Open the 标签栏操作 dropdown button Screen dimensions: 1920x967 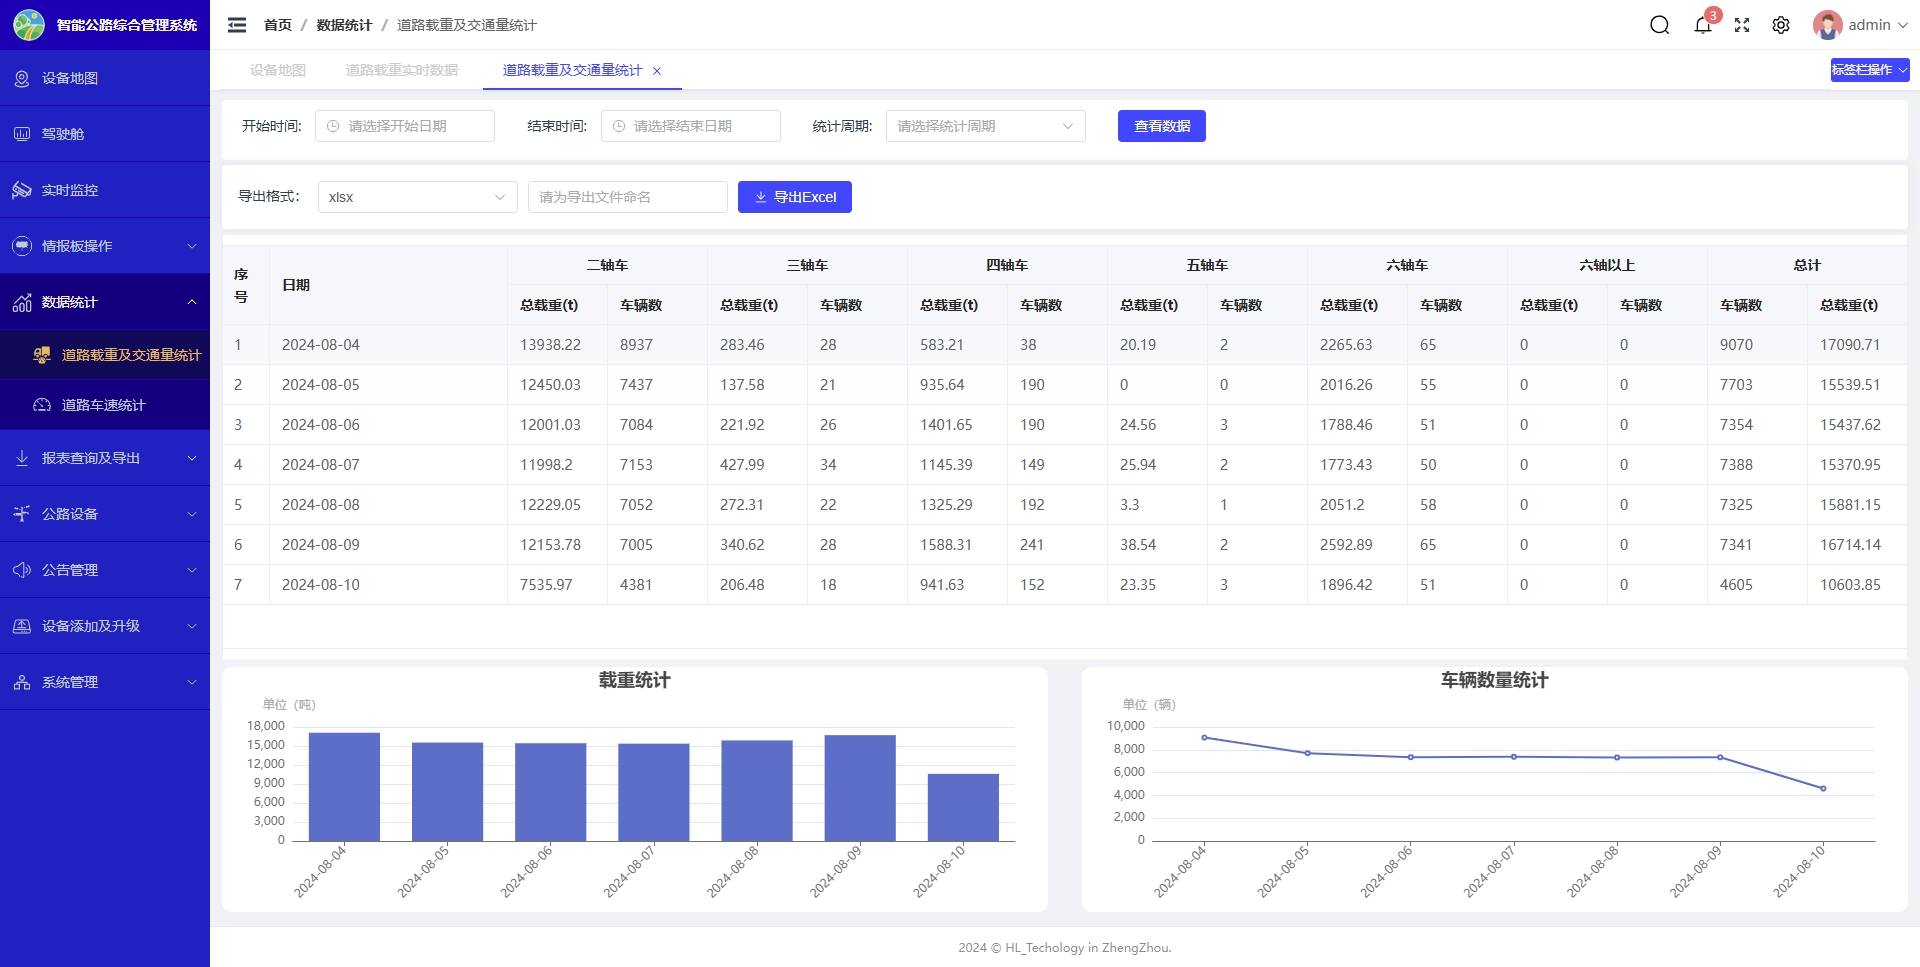(1869, 70)
